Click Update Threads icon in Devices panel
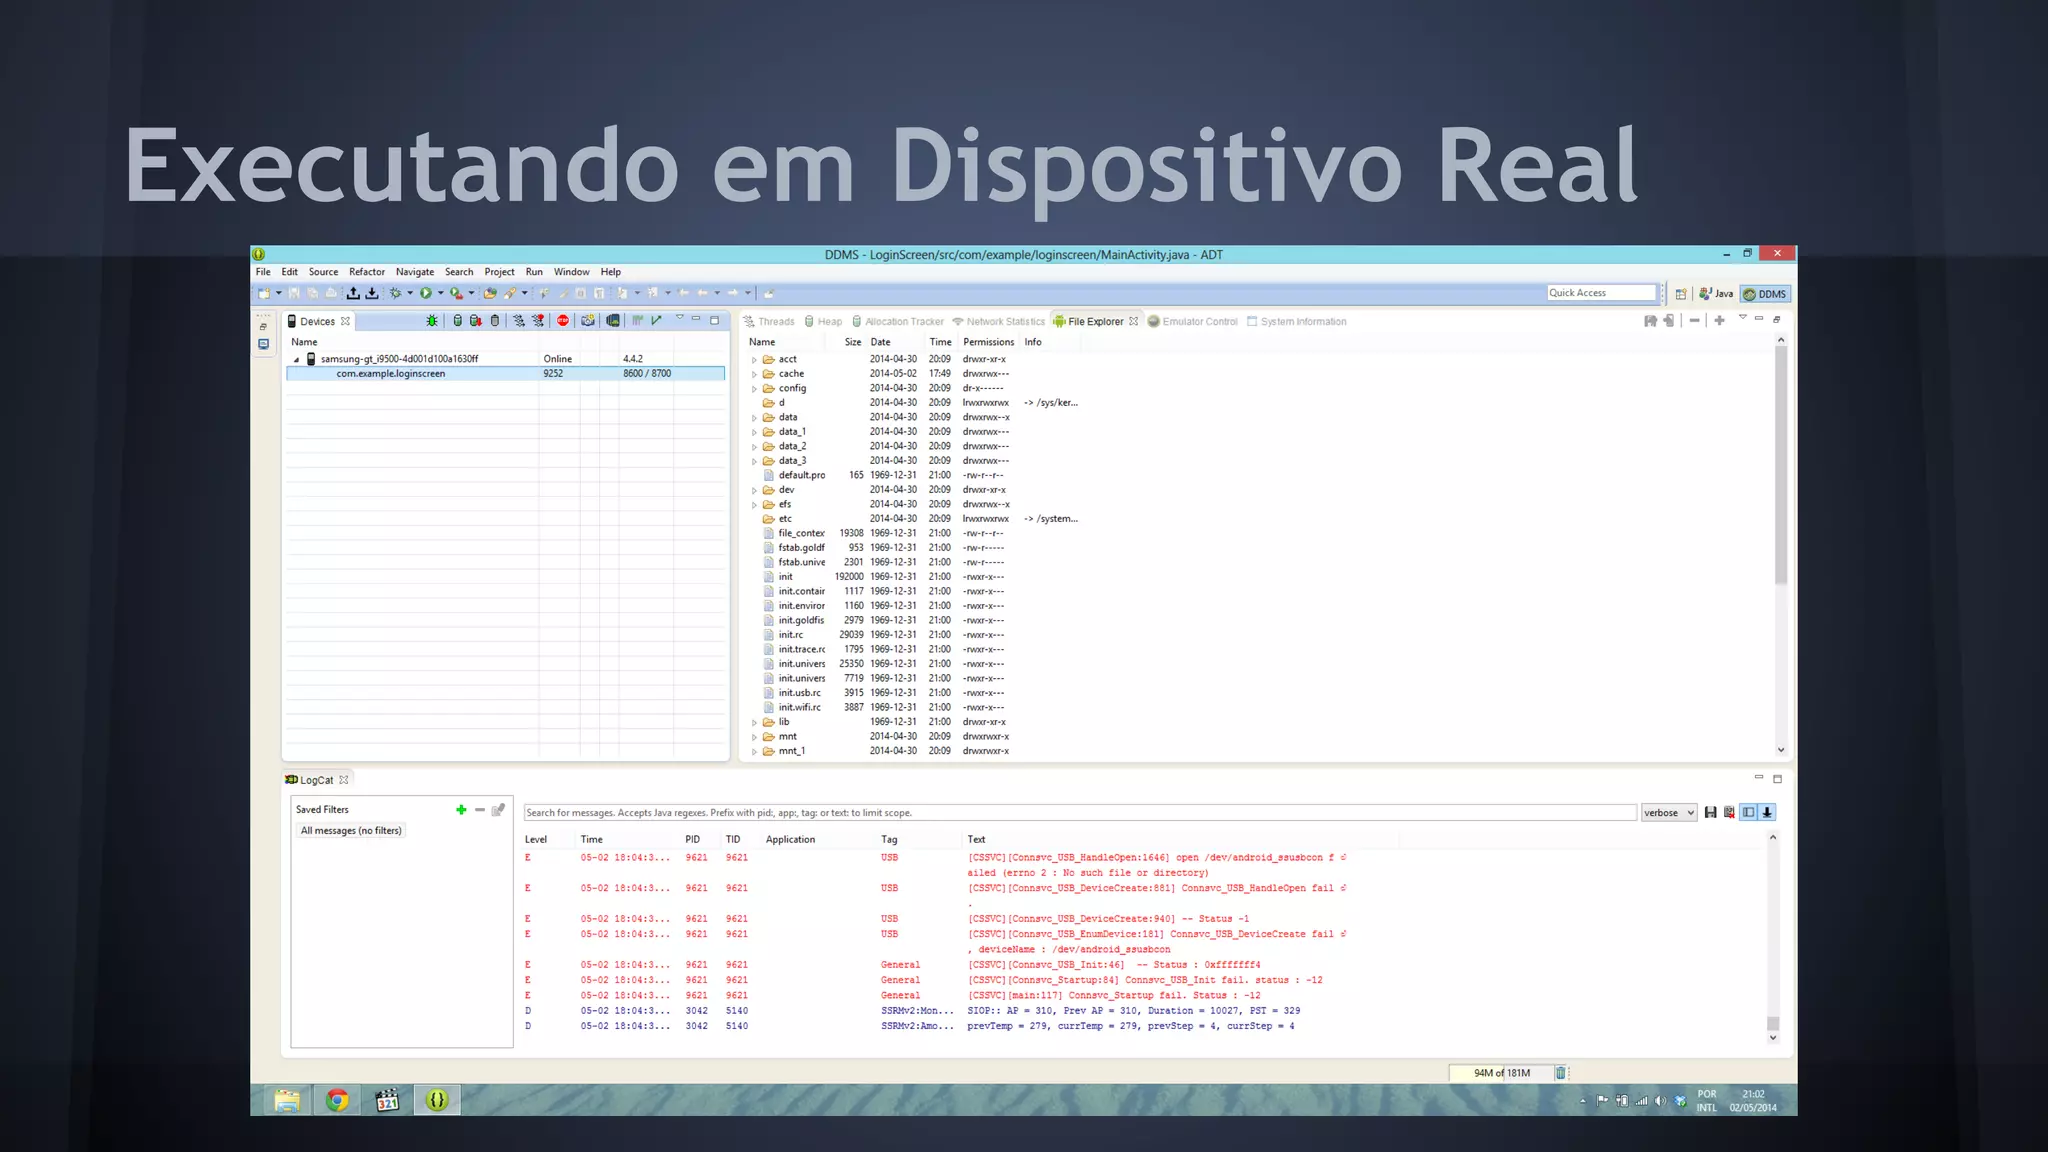The height and width of the screenshot is (1152, 2048). pyautogui.click(x=519, y=321)
